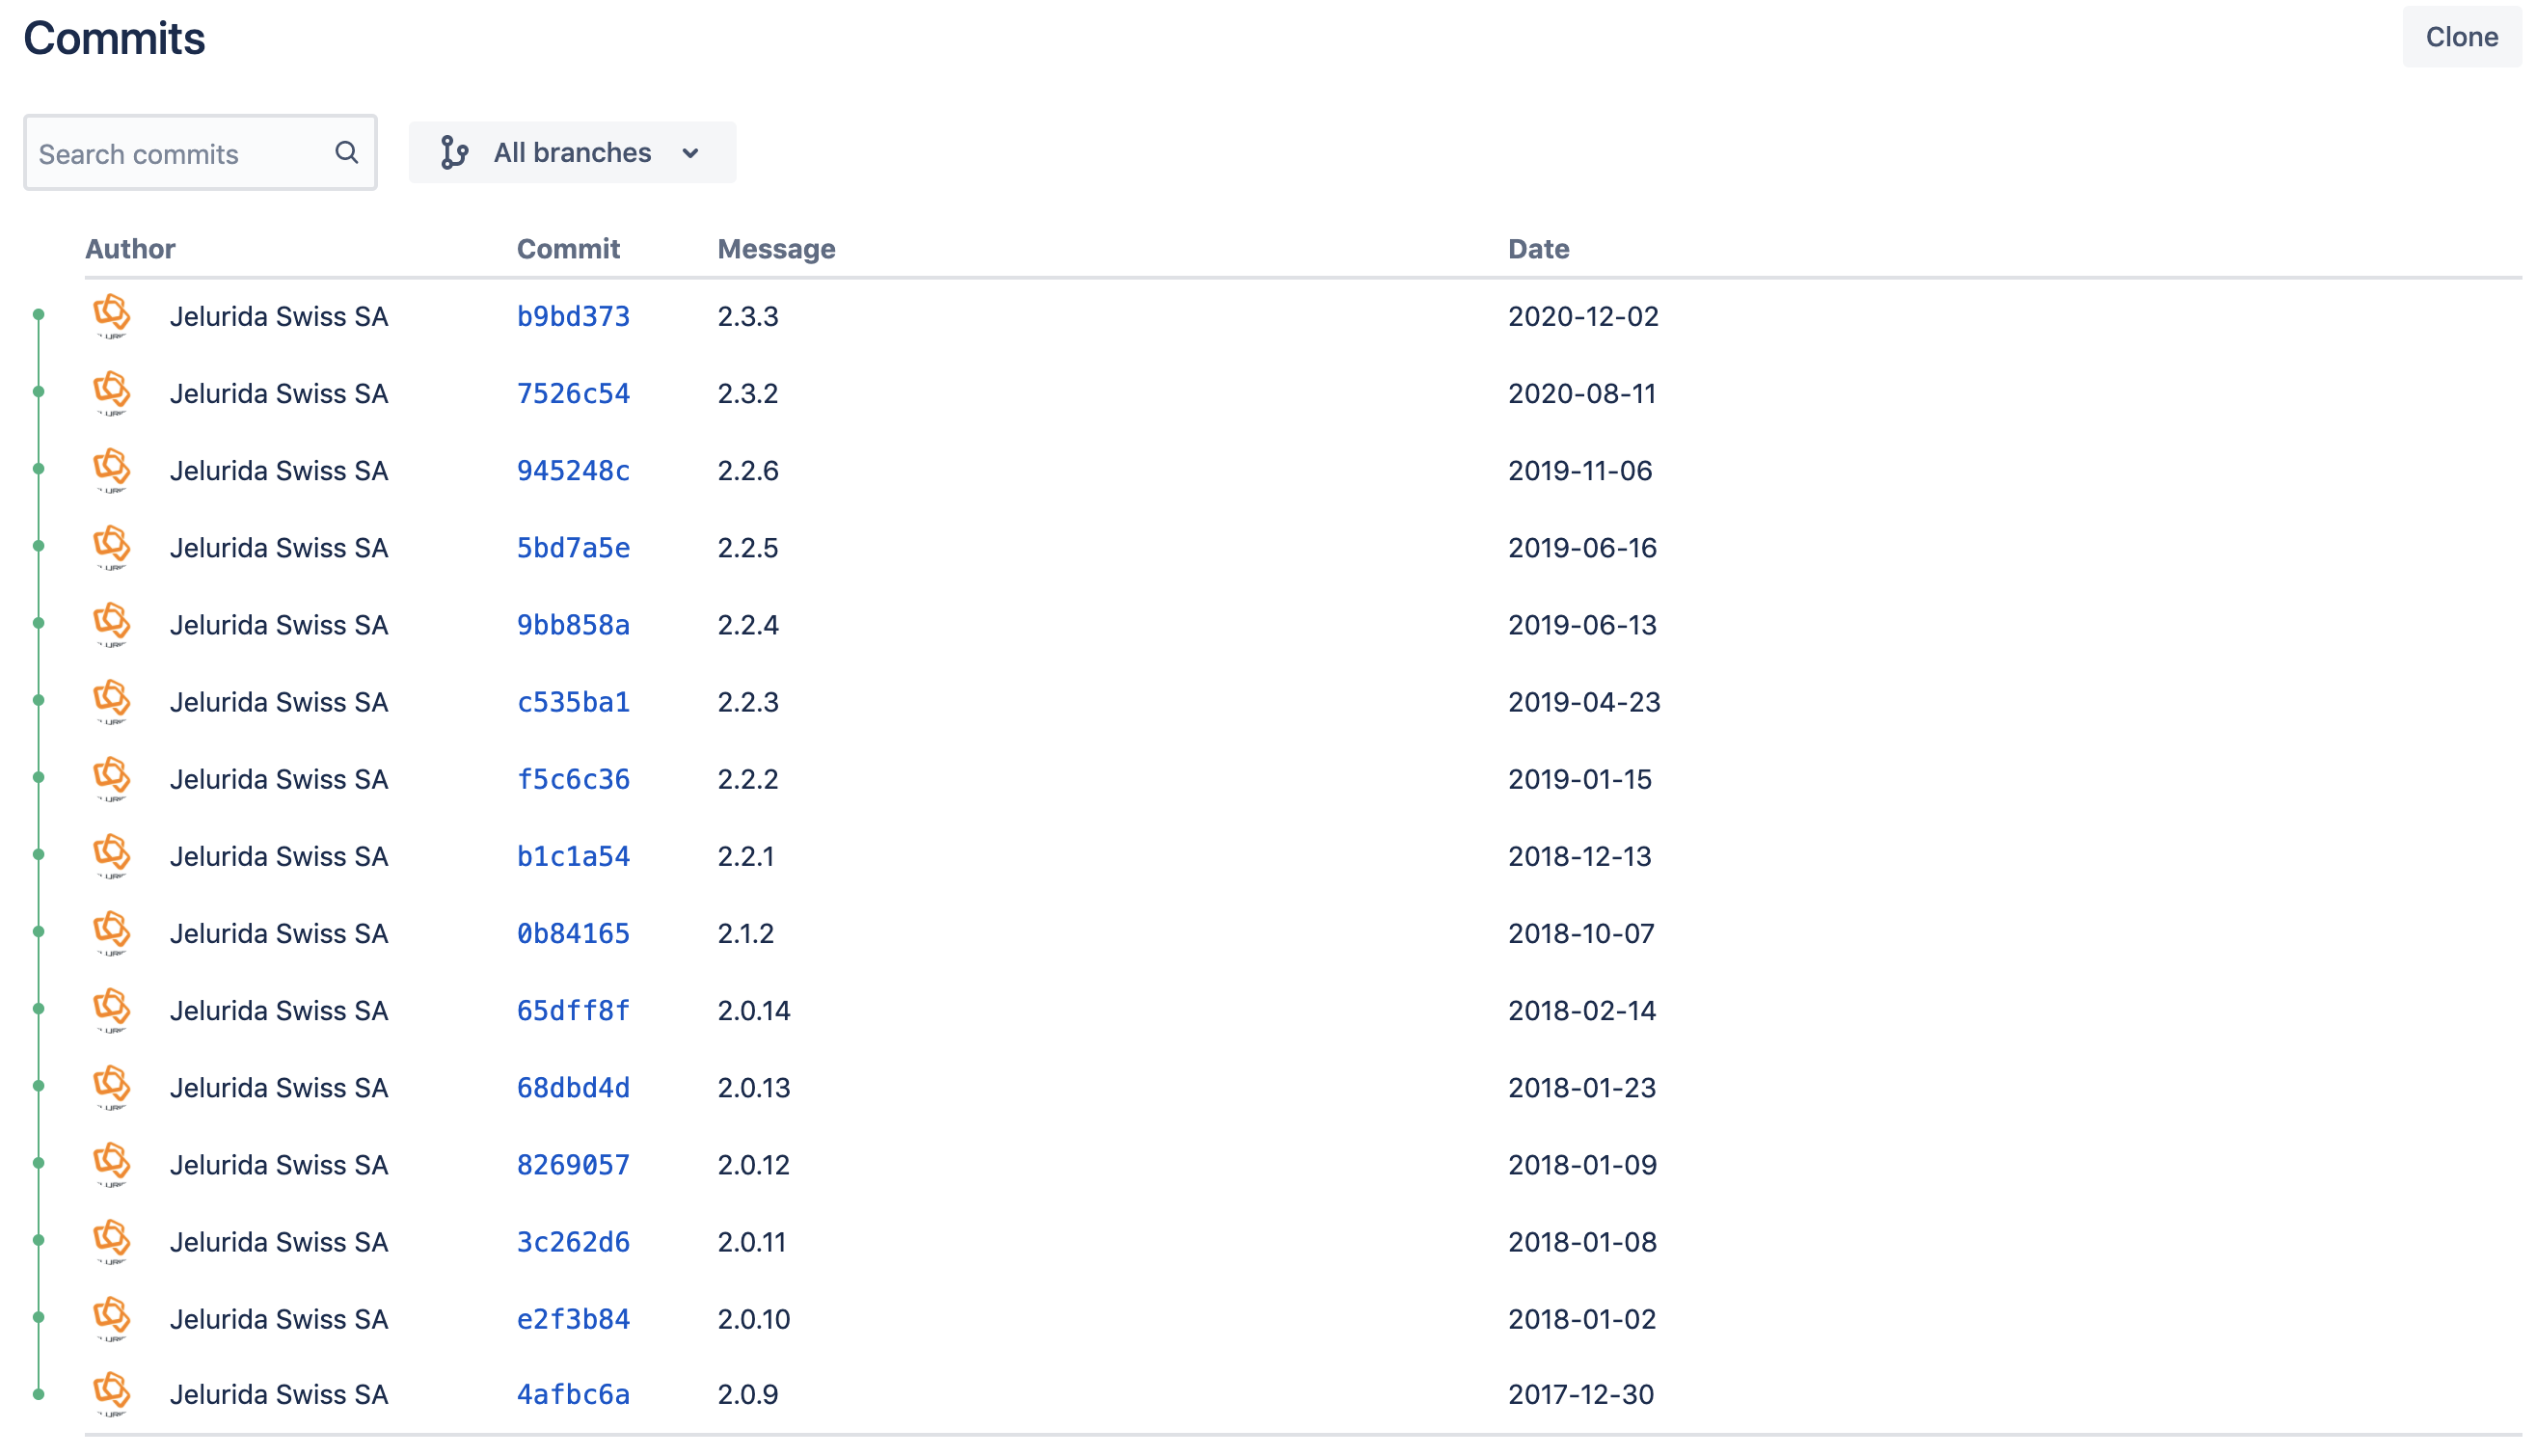Viewport: 2536px width, 1456px height.
Task: Open commit 65dff8f link
Action: [573, 1010]
